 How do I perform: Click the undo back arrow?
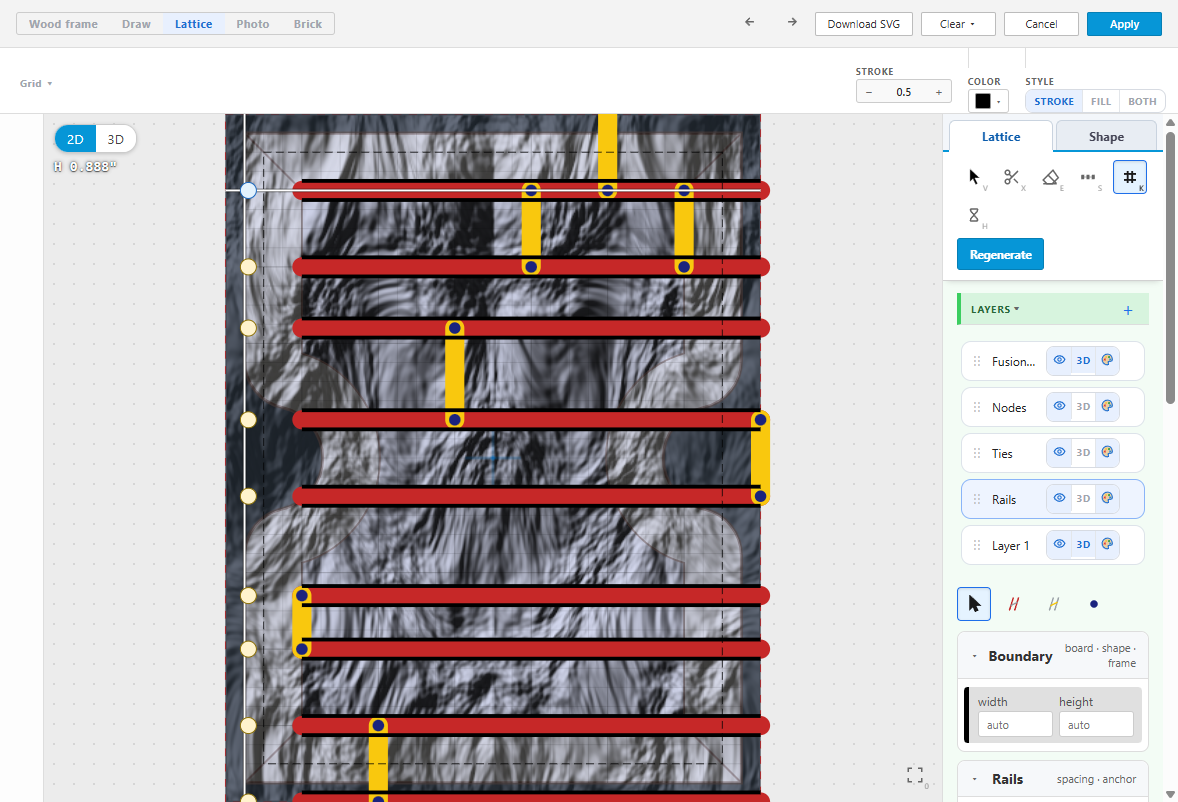tap(749, 23)
